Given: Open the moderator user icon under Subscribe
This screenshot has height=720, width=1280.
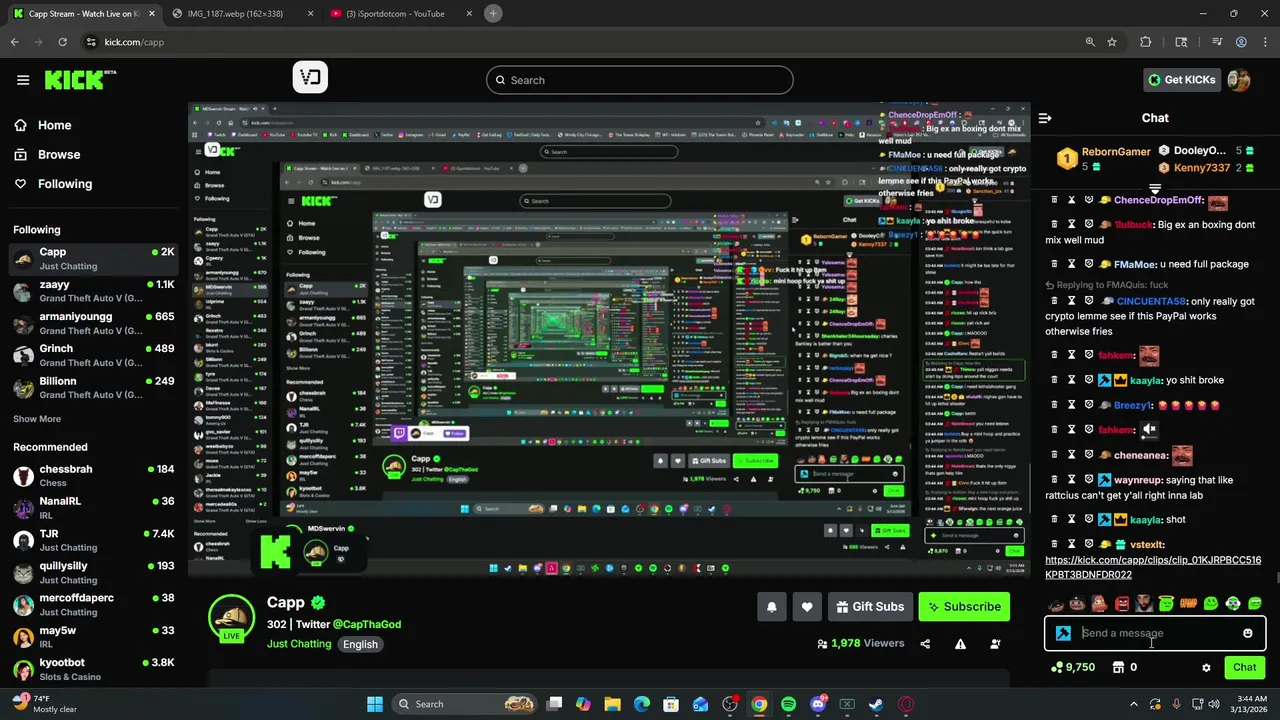Looking at the screenshot, I should (995, 644).
